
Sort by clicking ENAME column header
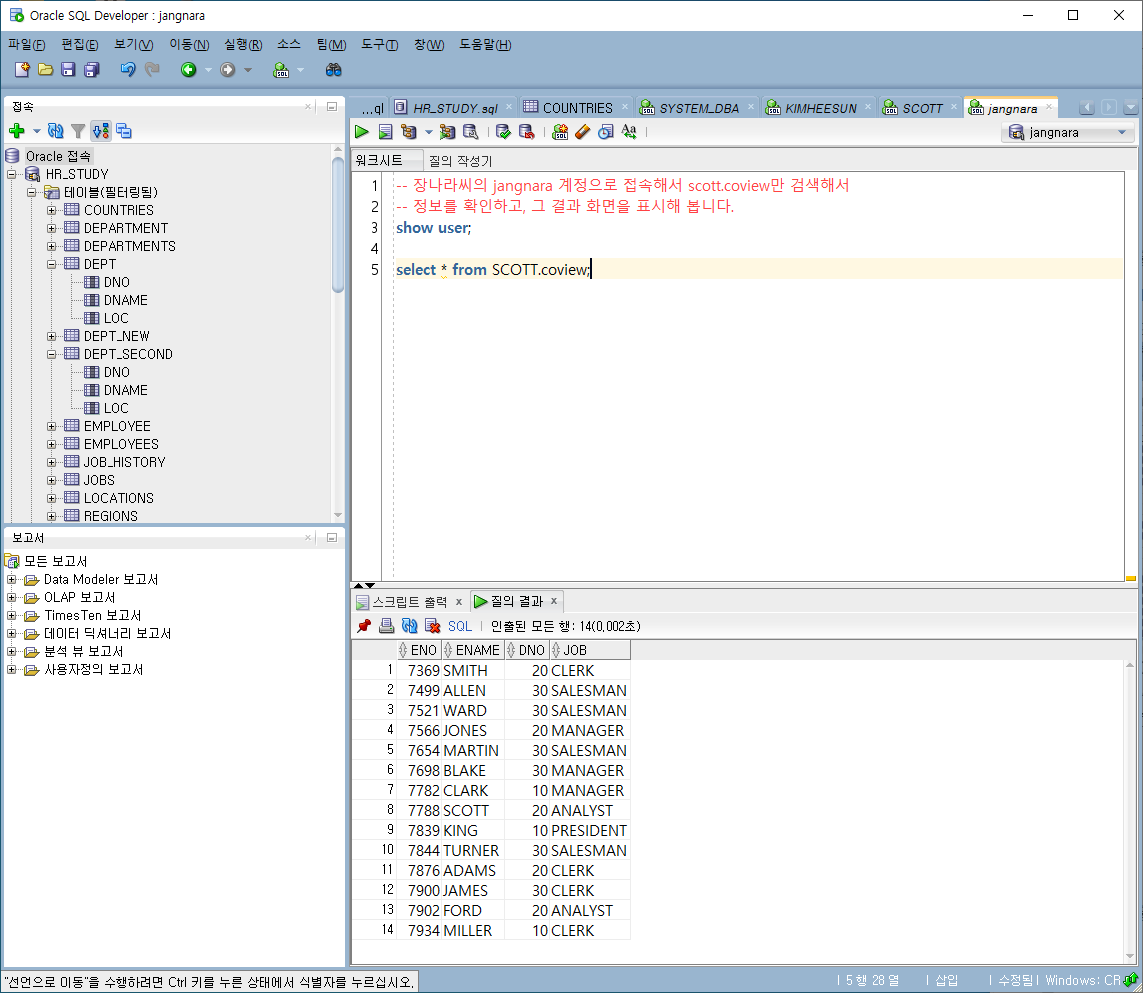pos(472,650)
